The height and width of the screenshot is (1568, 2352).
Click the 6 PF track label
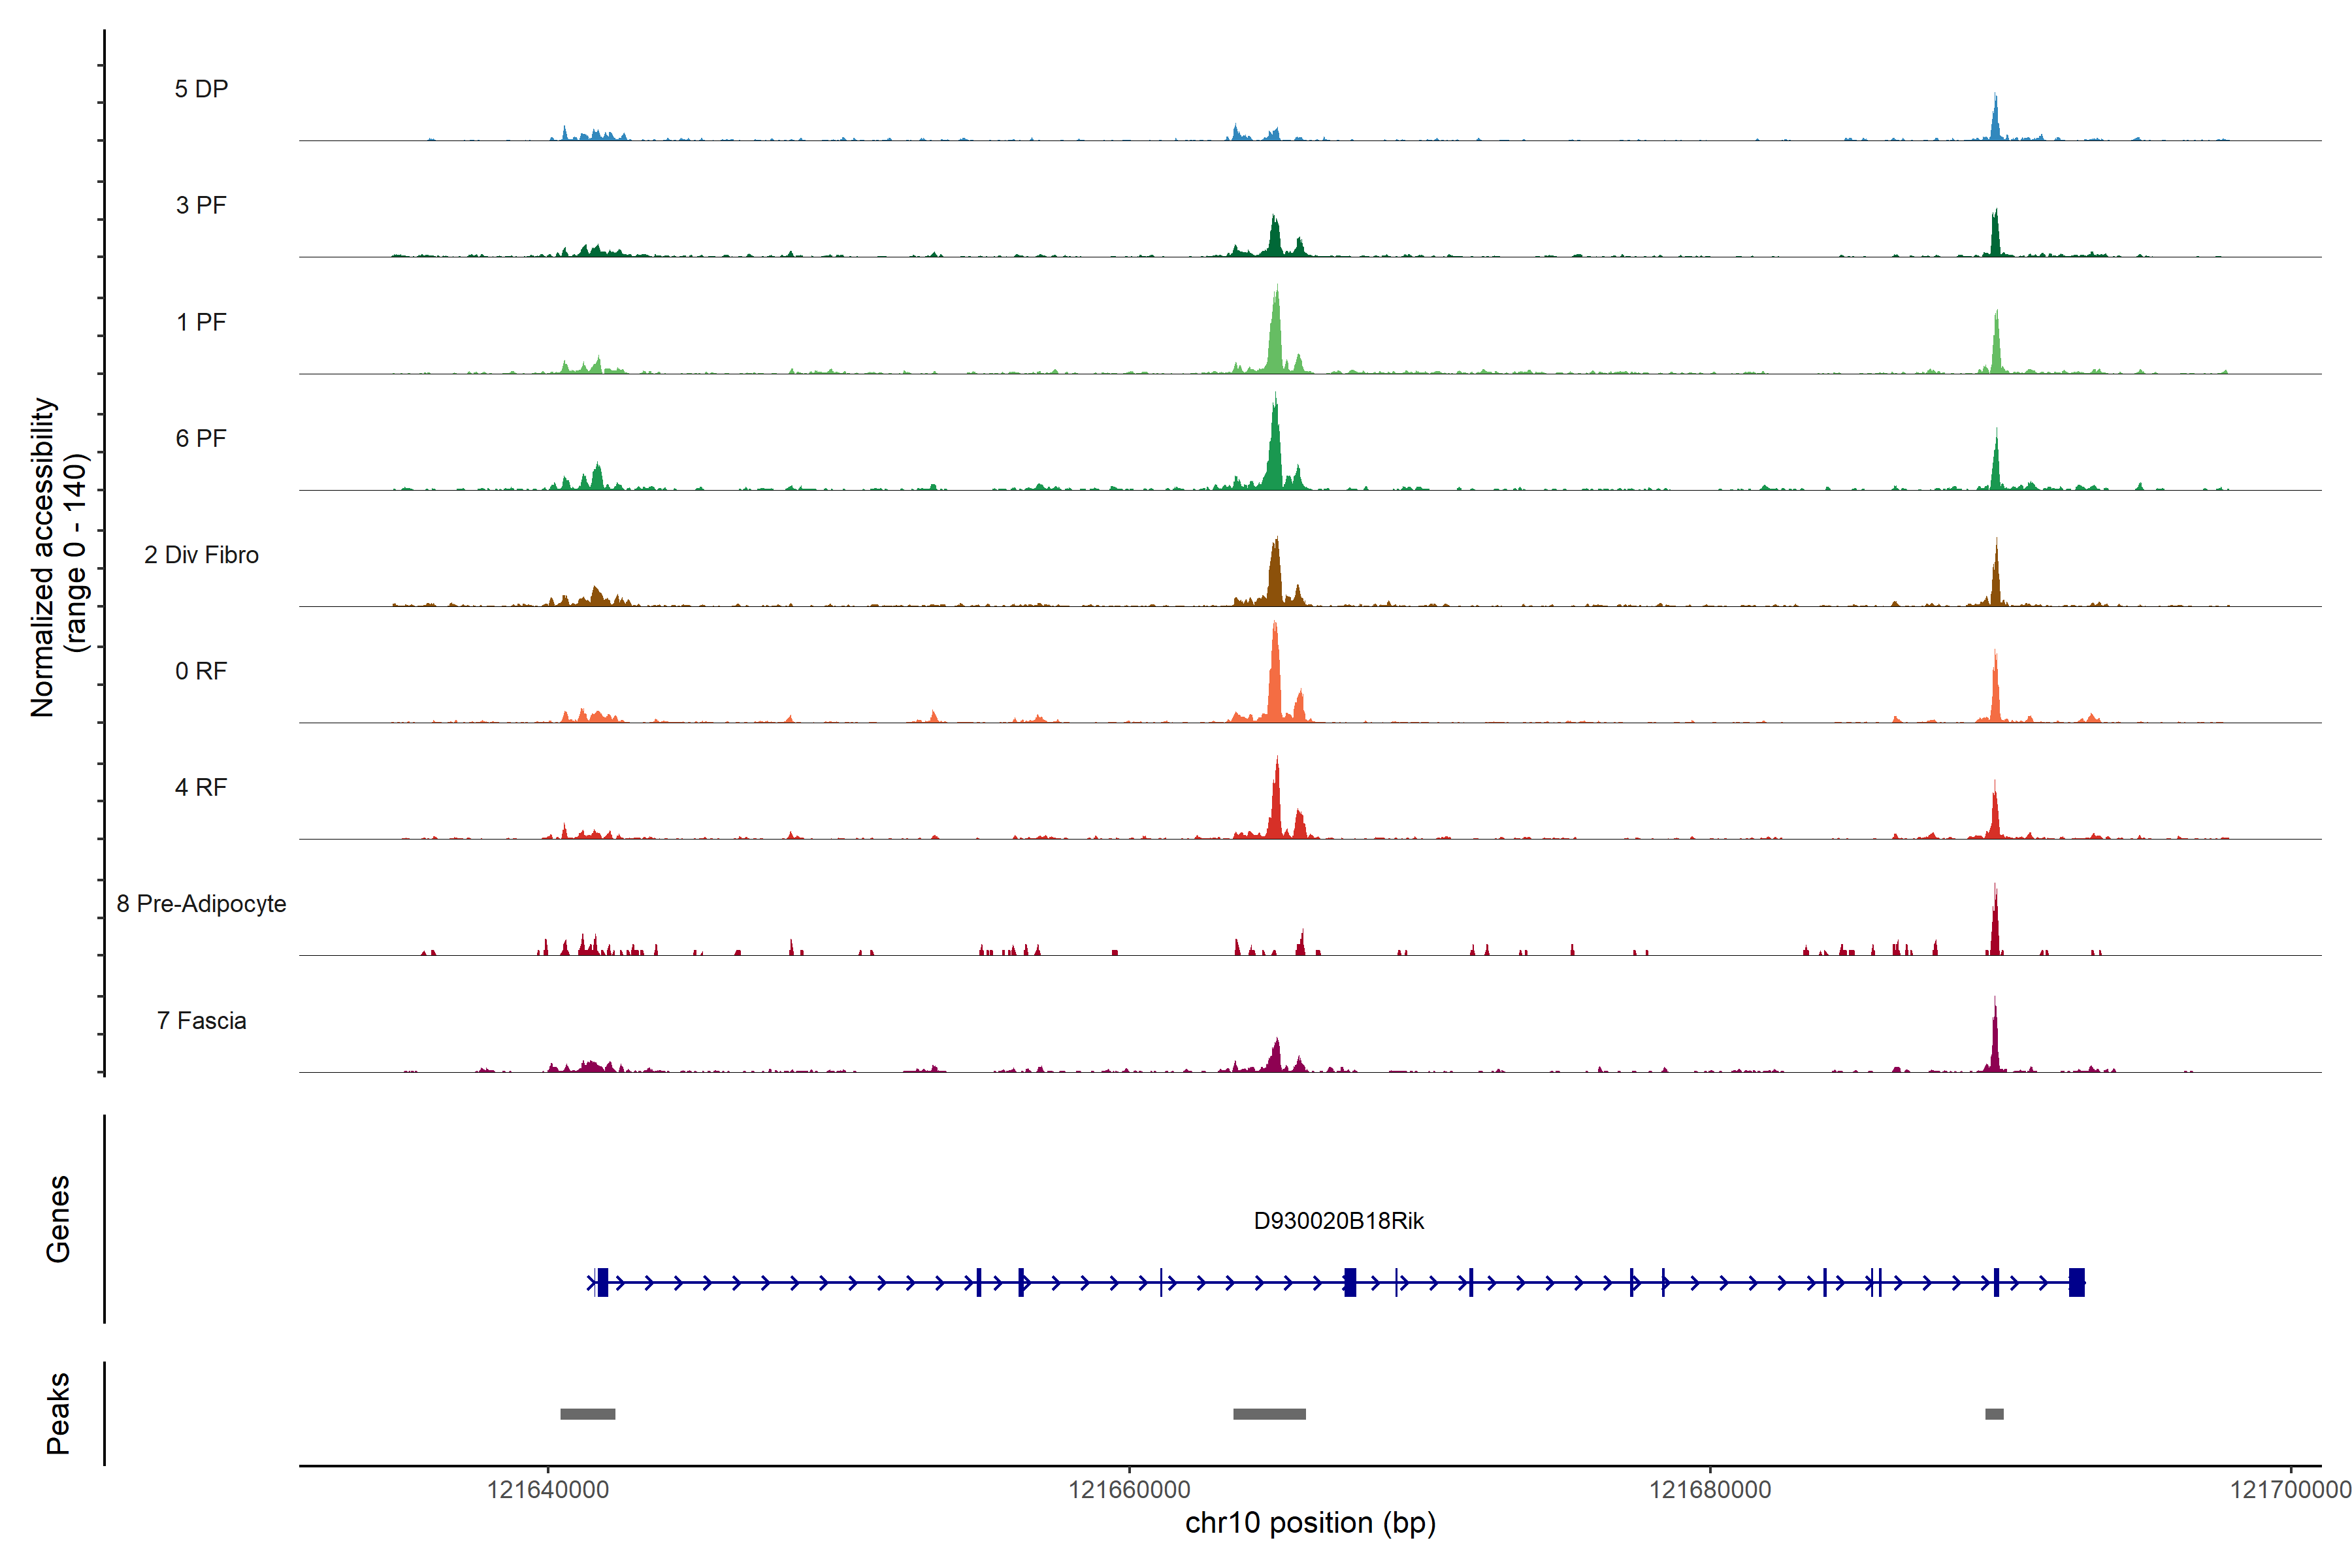(201, 438)
